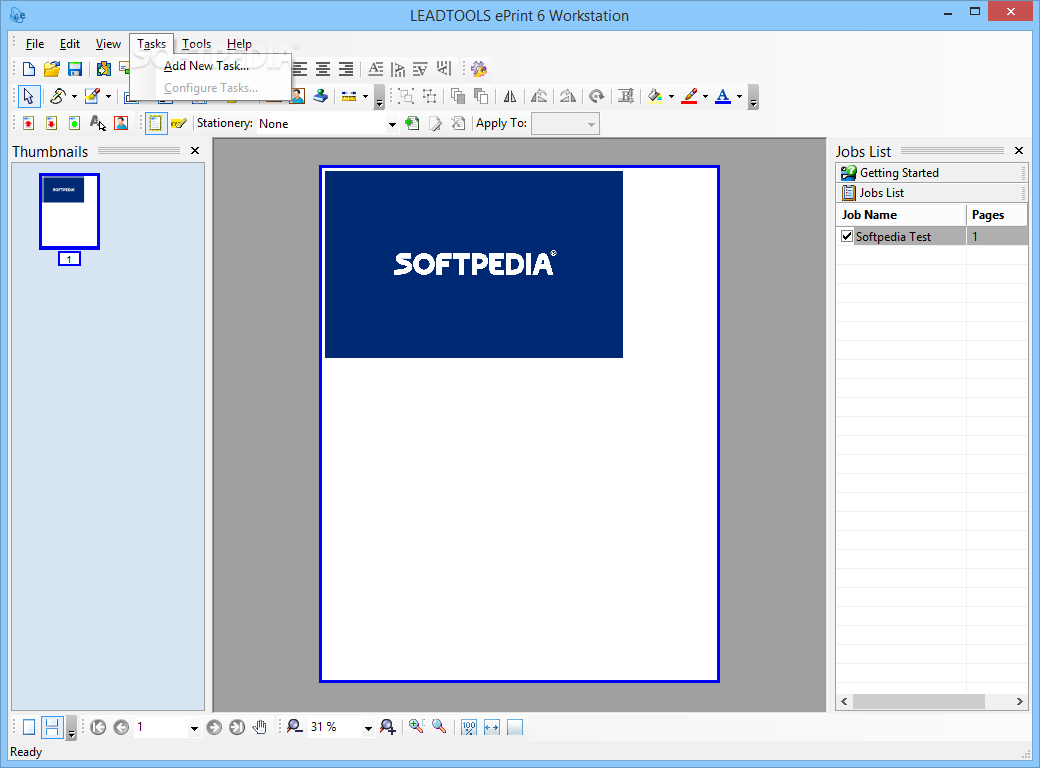Open the Edit menu
This screenshot has height=768, width=1040.
(70, 44)
